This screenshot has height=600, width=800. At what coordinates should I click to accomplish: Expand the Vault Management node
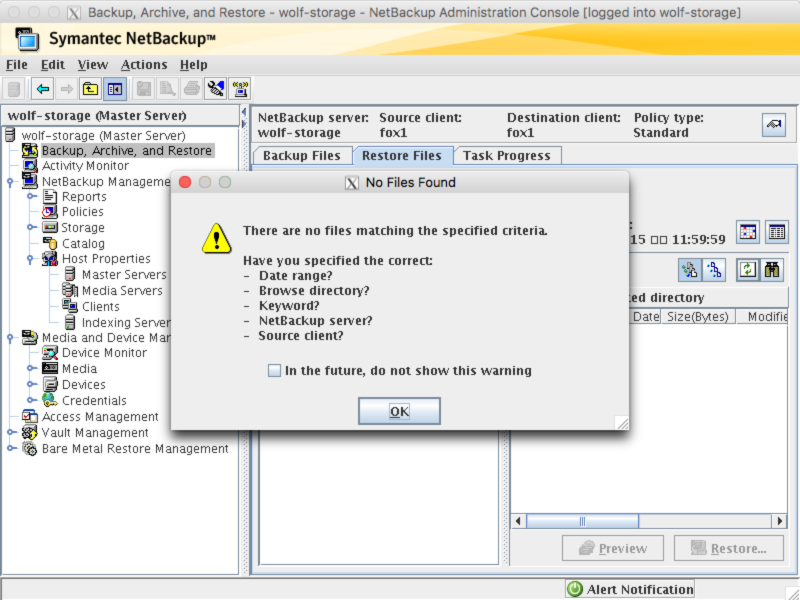8,433
